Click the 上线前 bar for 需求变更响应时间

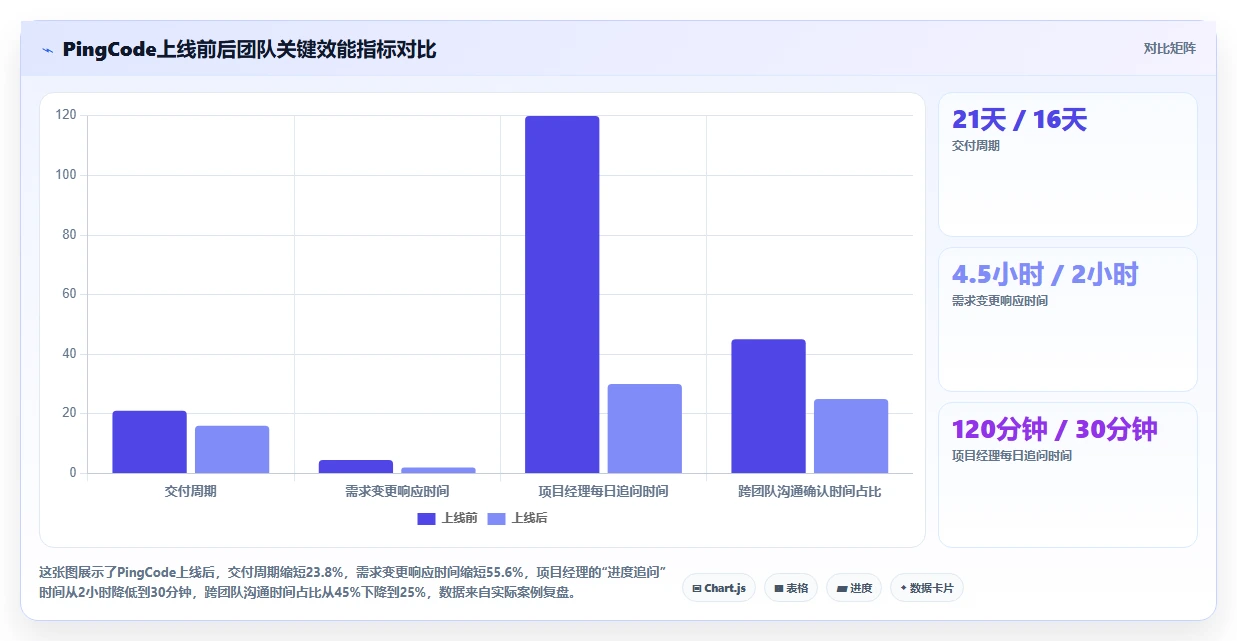pyautogui.click(x=356, y=466)
